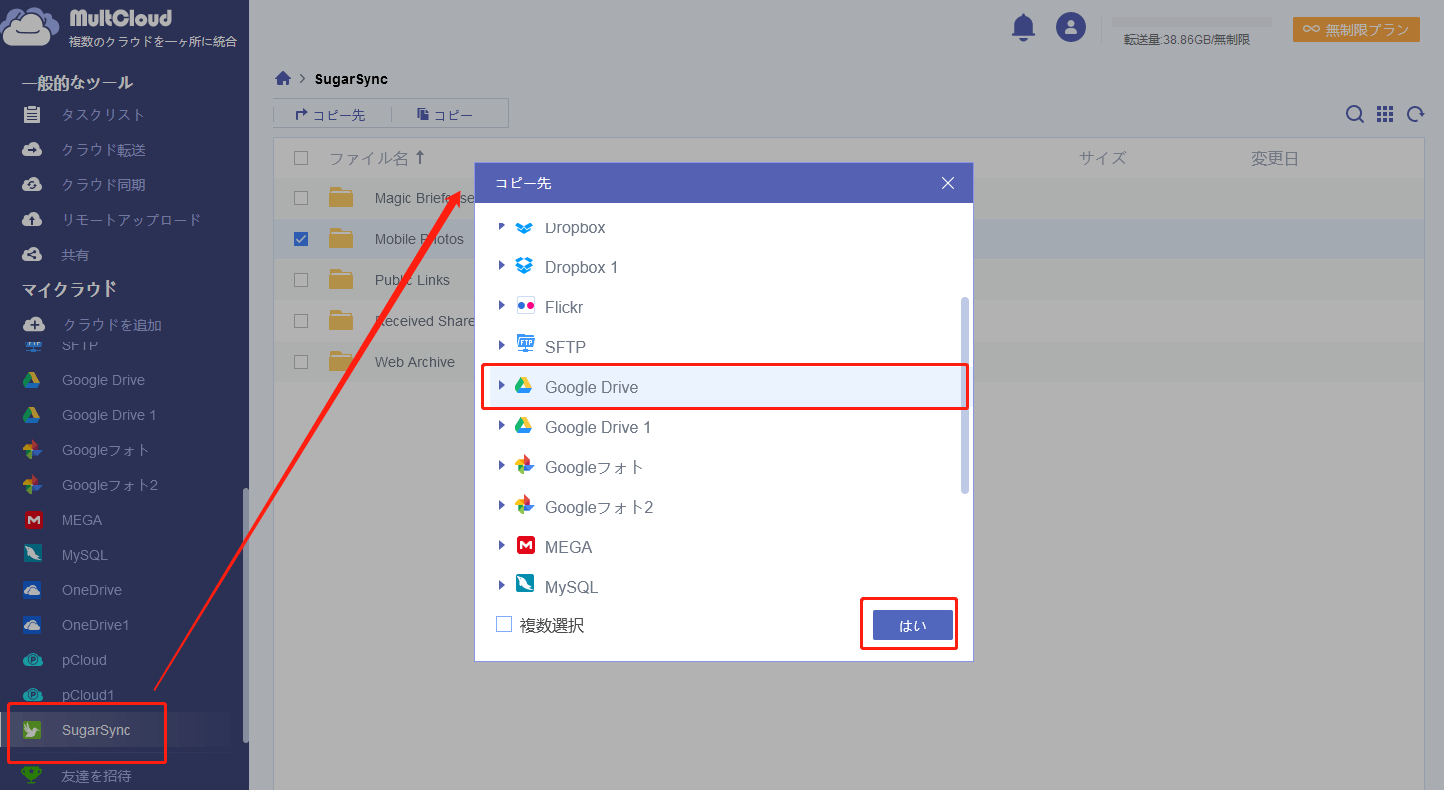Check the Public Links row checkbox
1444x790 pixels.
pos(301,280)
